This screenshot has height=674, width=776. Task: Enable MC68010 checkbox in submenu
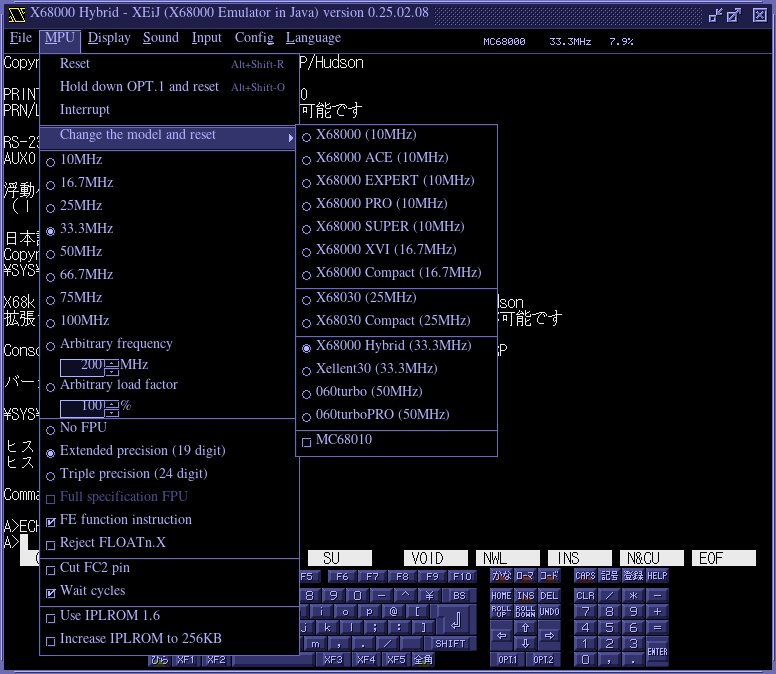point(396,439)
